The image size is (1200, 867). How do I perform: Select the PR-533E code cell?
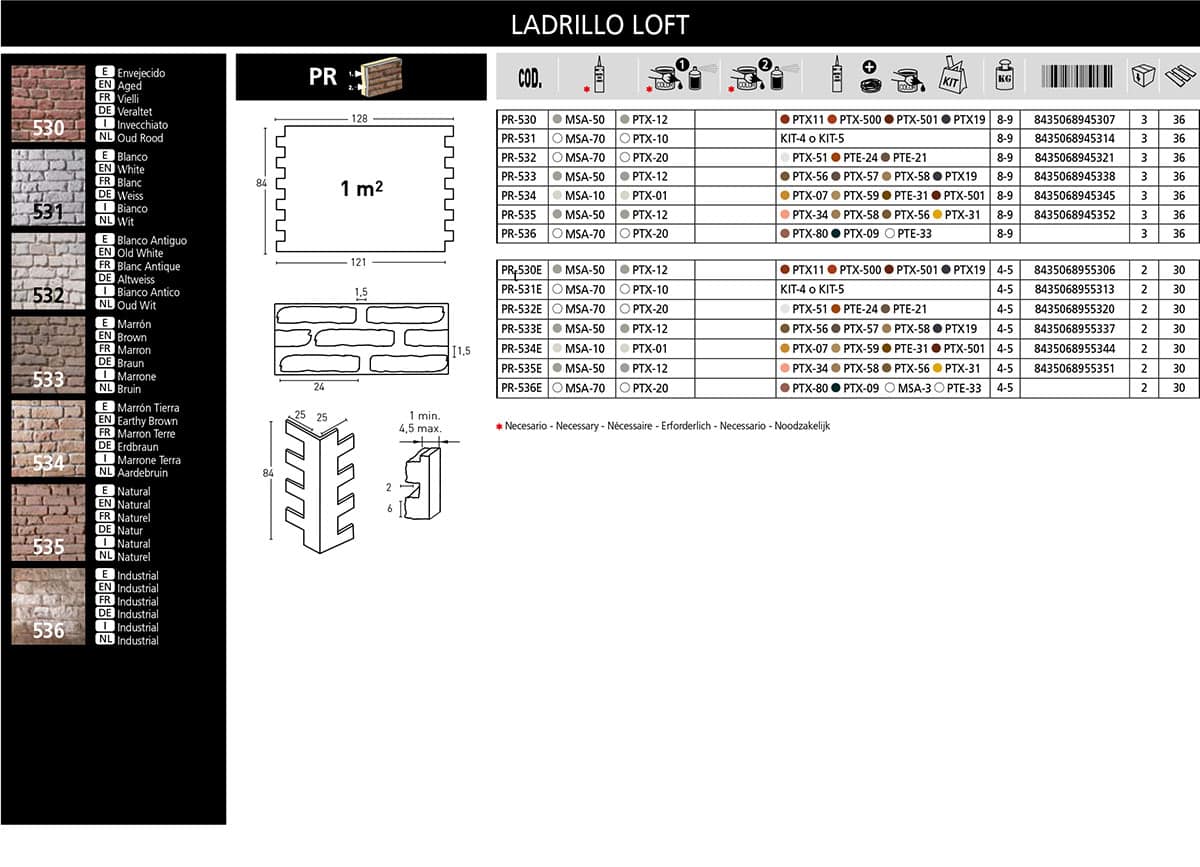tap(521, 329)
